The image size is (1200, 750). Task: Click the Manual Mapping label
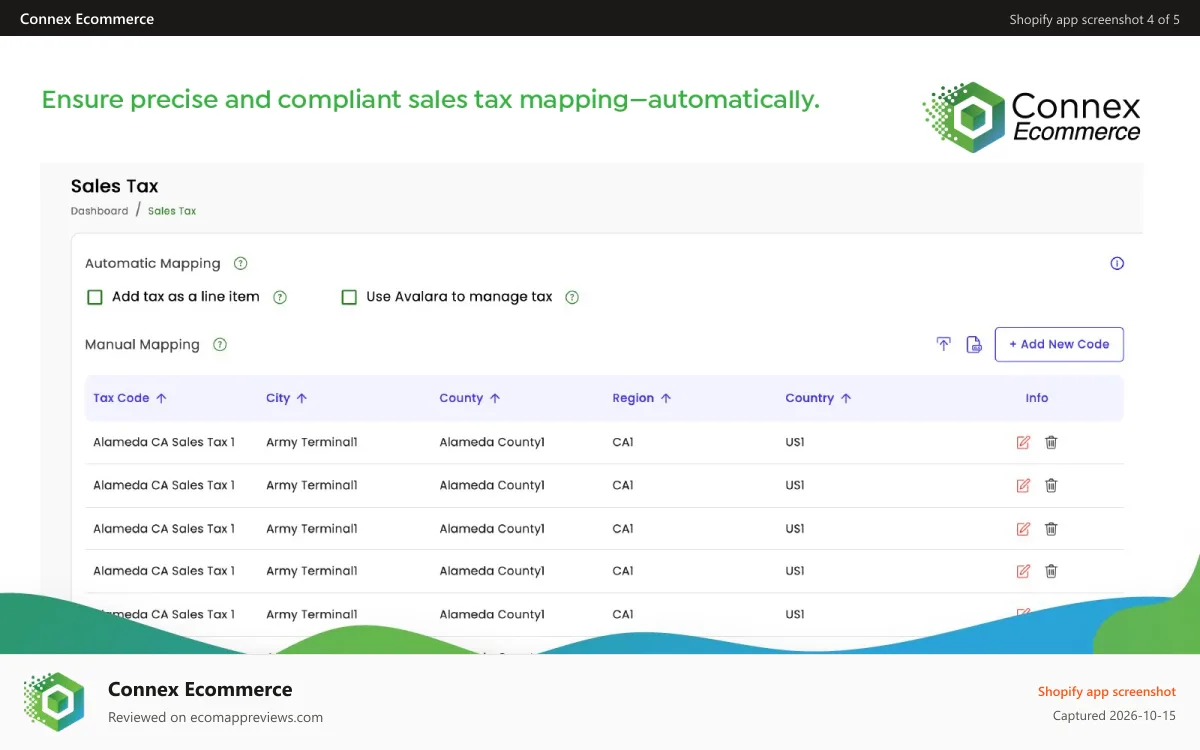(x=142, y=345)
